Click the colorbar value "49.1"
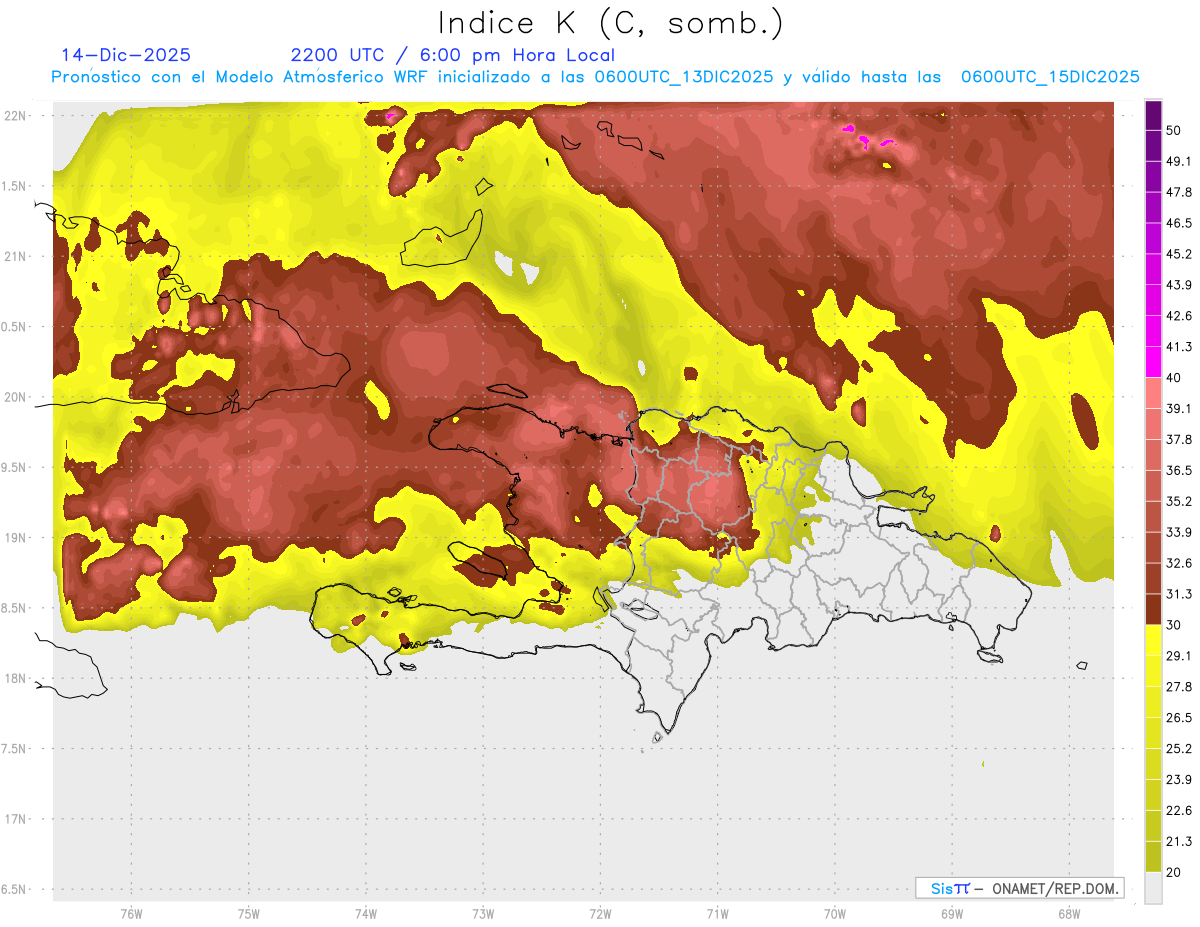This screenshot has height=927, width=1200. (1179, 161)
